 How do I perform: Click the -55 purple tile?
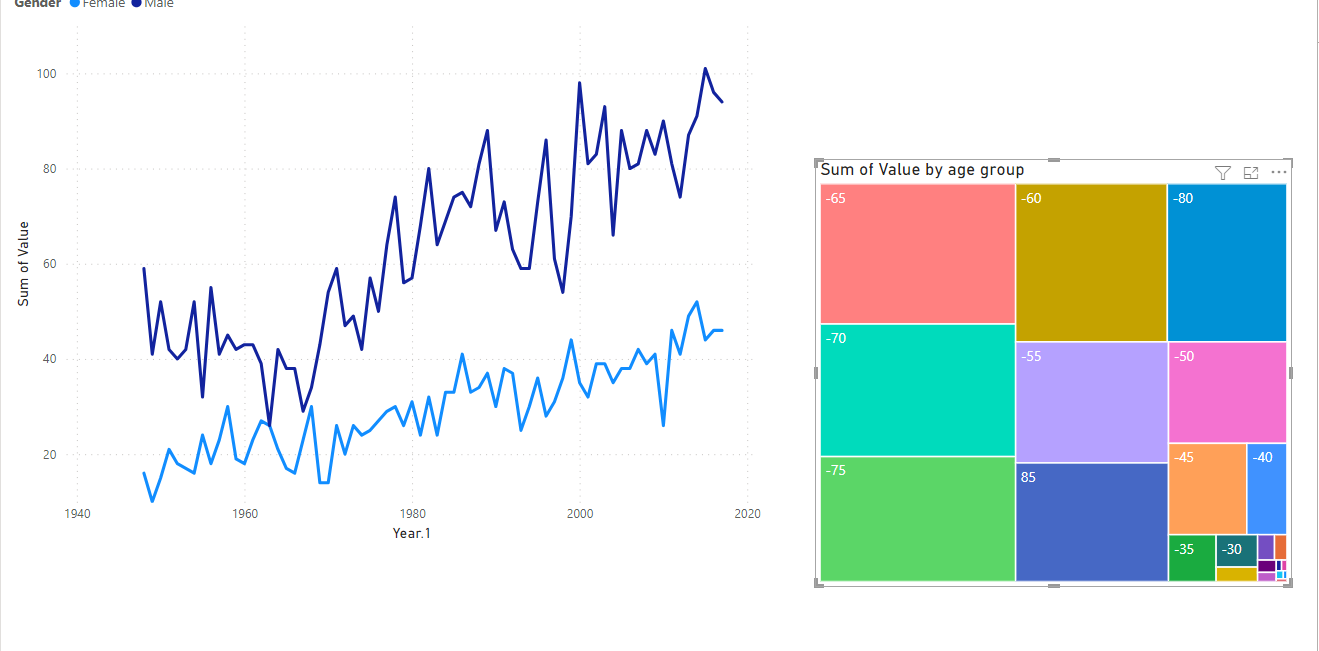point(1091,403)
